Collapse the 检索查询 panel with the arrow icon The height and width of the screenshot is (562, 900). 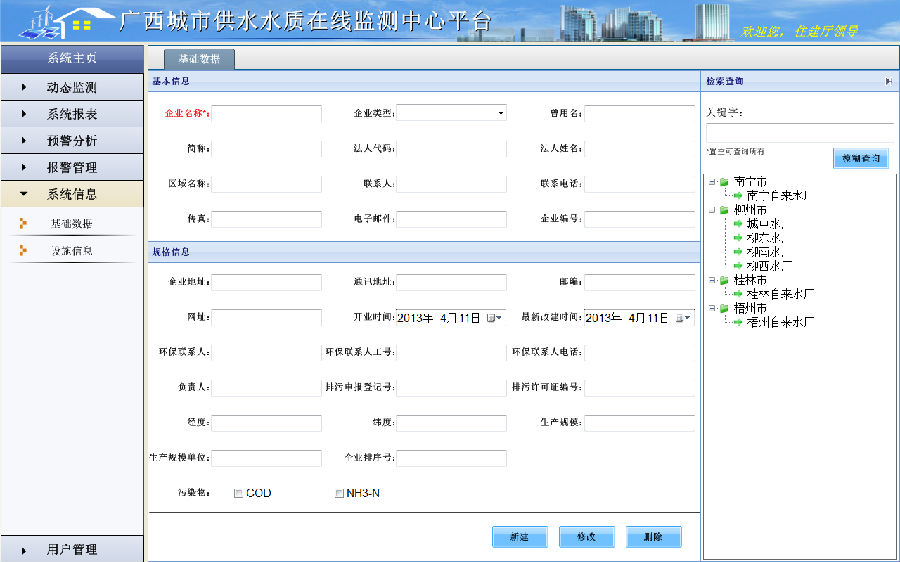tap(888, 81)
